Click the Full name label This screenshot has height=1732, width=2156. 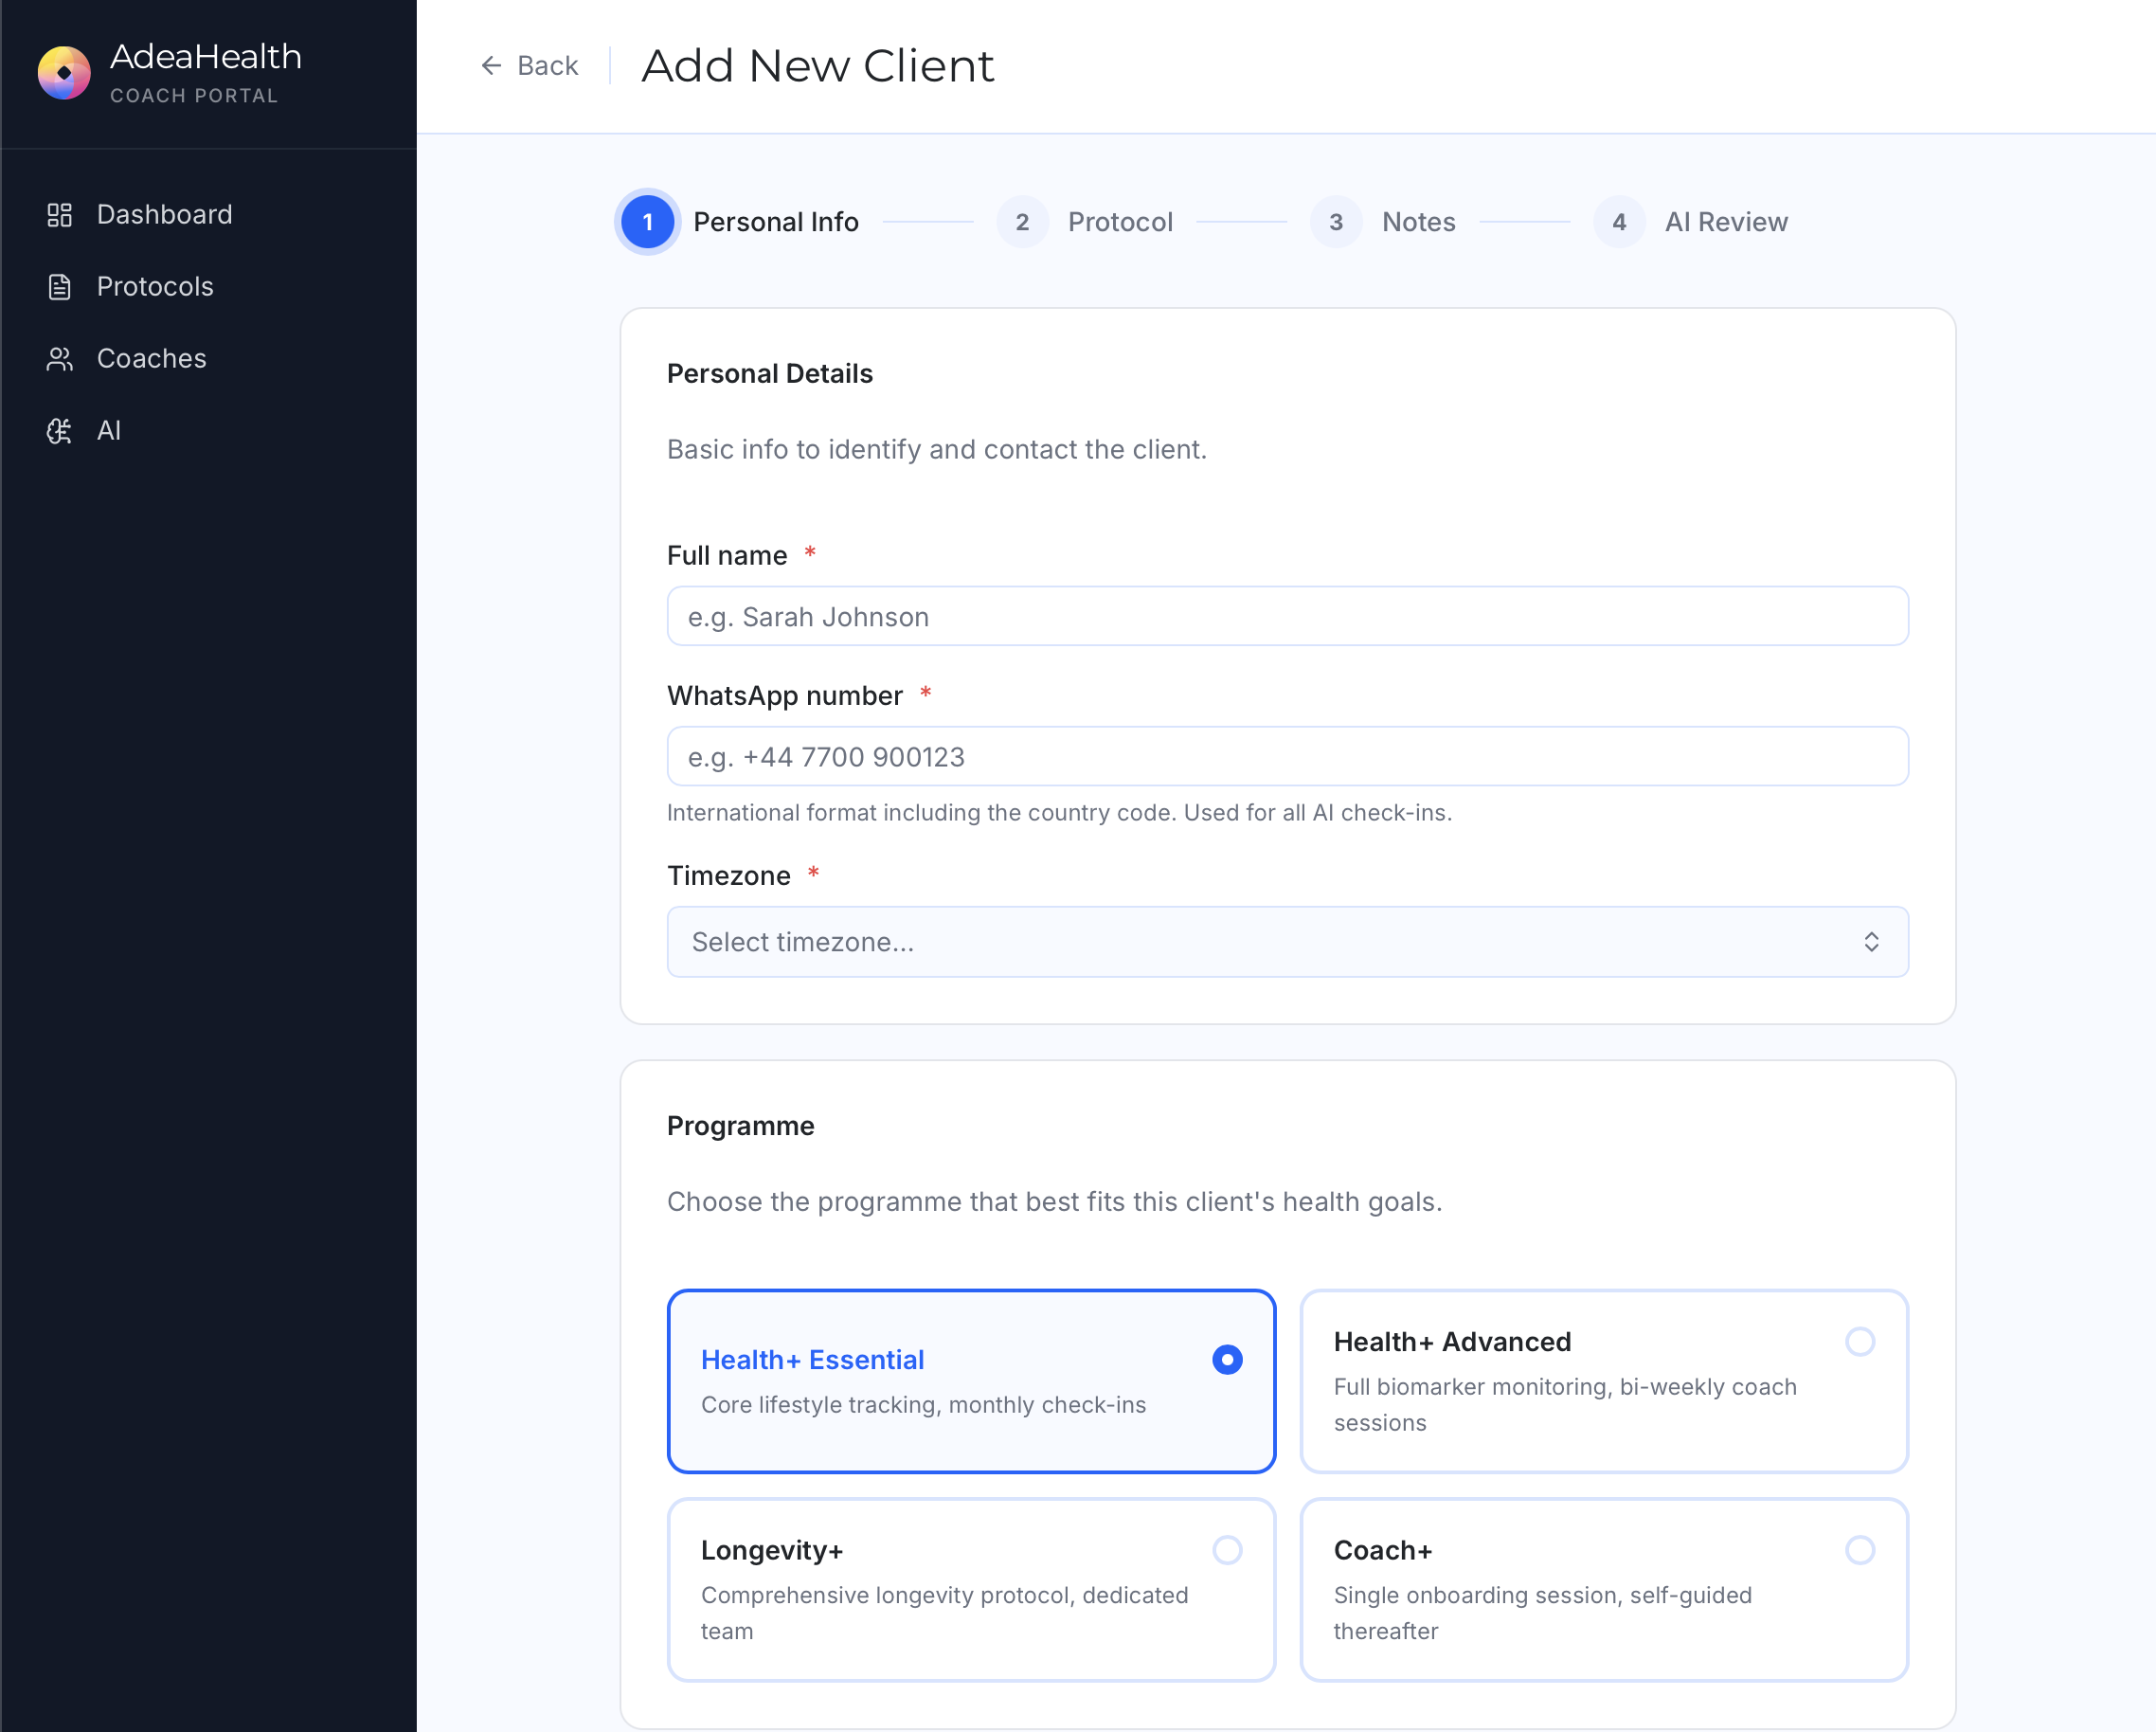click(727, 556)
